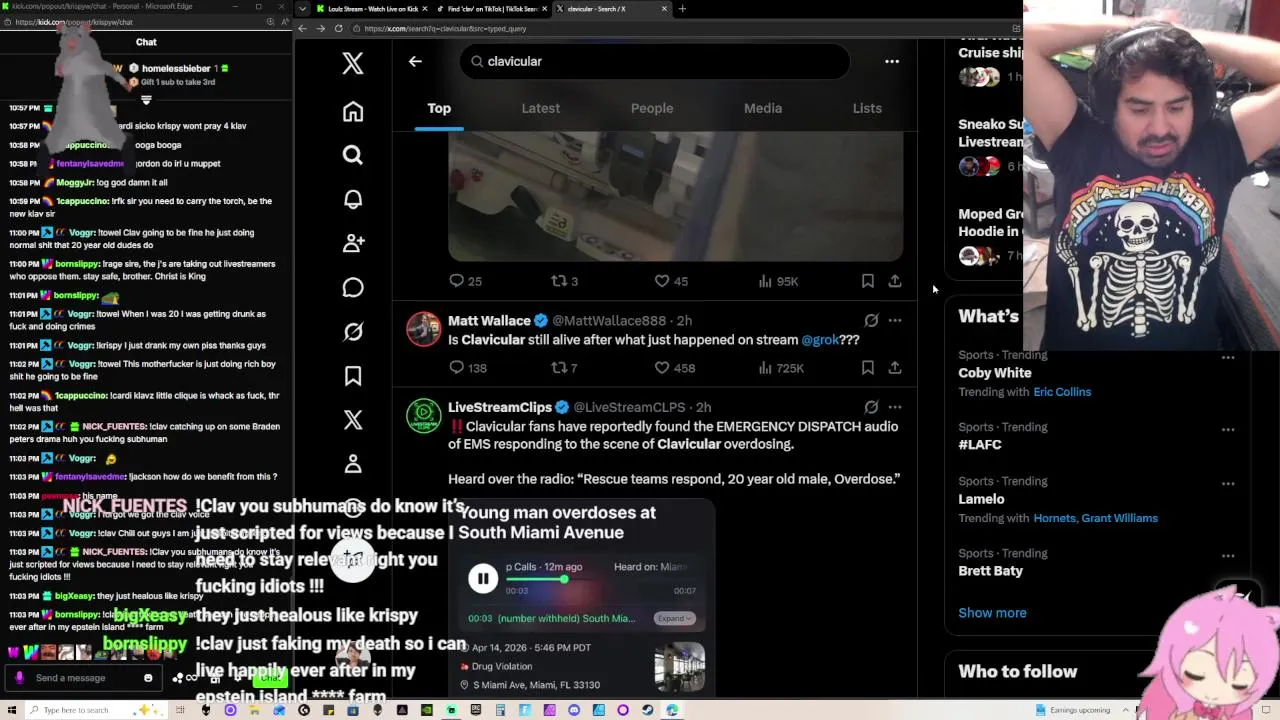Go to Home in X sidebar
The width and height of the screenshot is (1280, 720).
point(352,112)
